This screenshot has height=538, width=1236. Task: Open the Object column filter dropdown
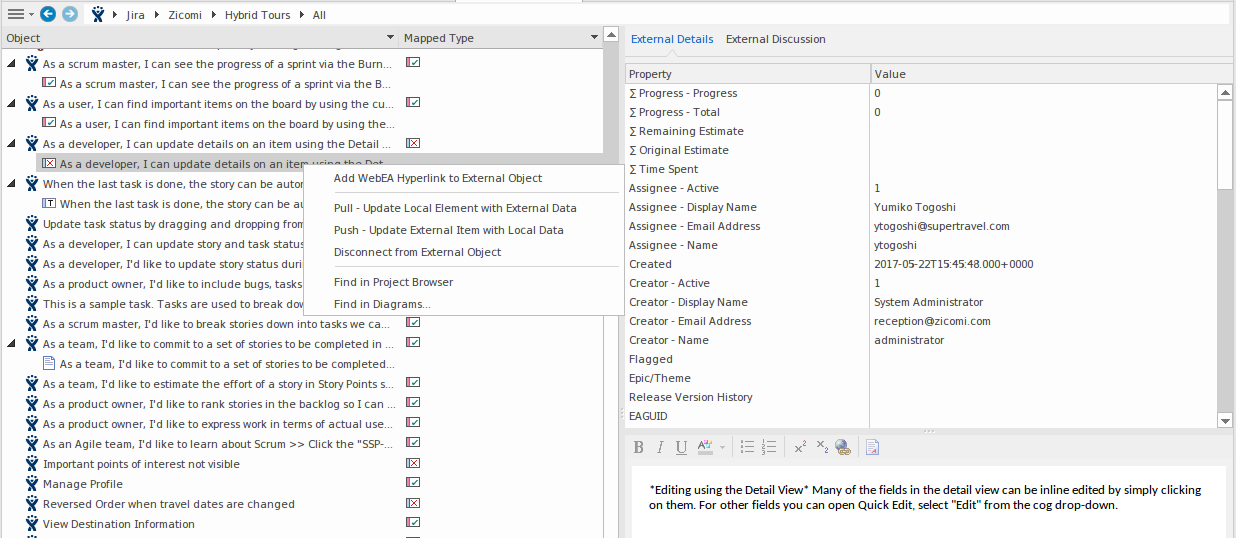pos(389,38)
